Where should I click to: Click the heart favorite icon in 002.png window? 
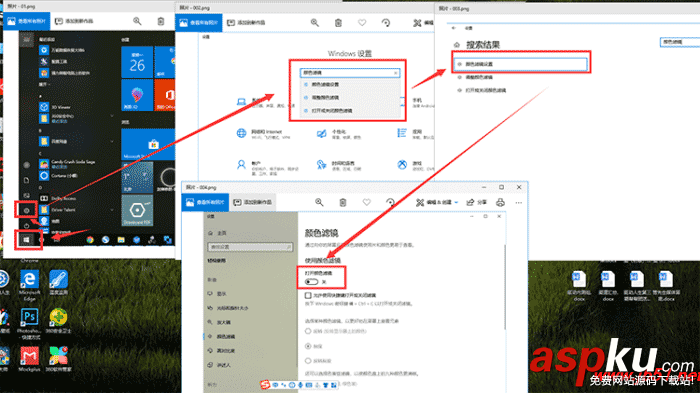(362, 23)
